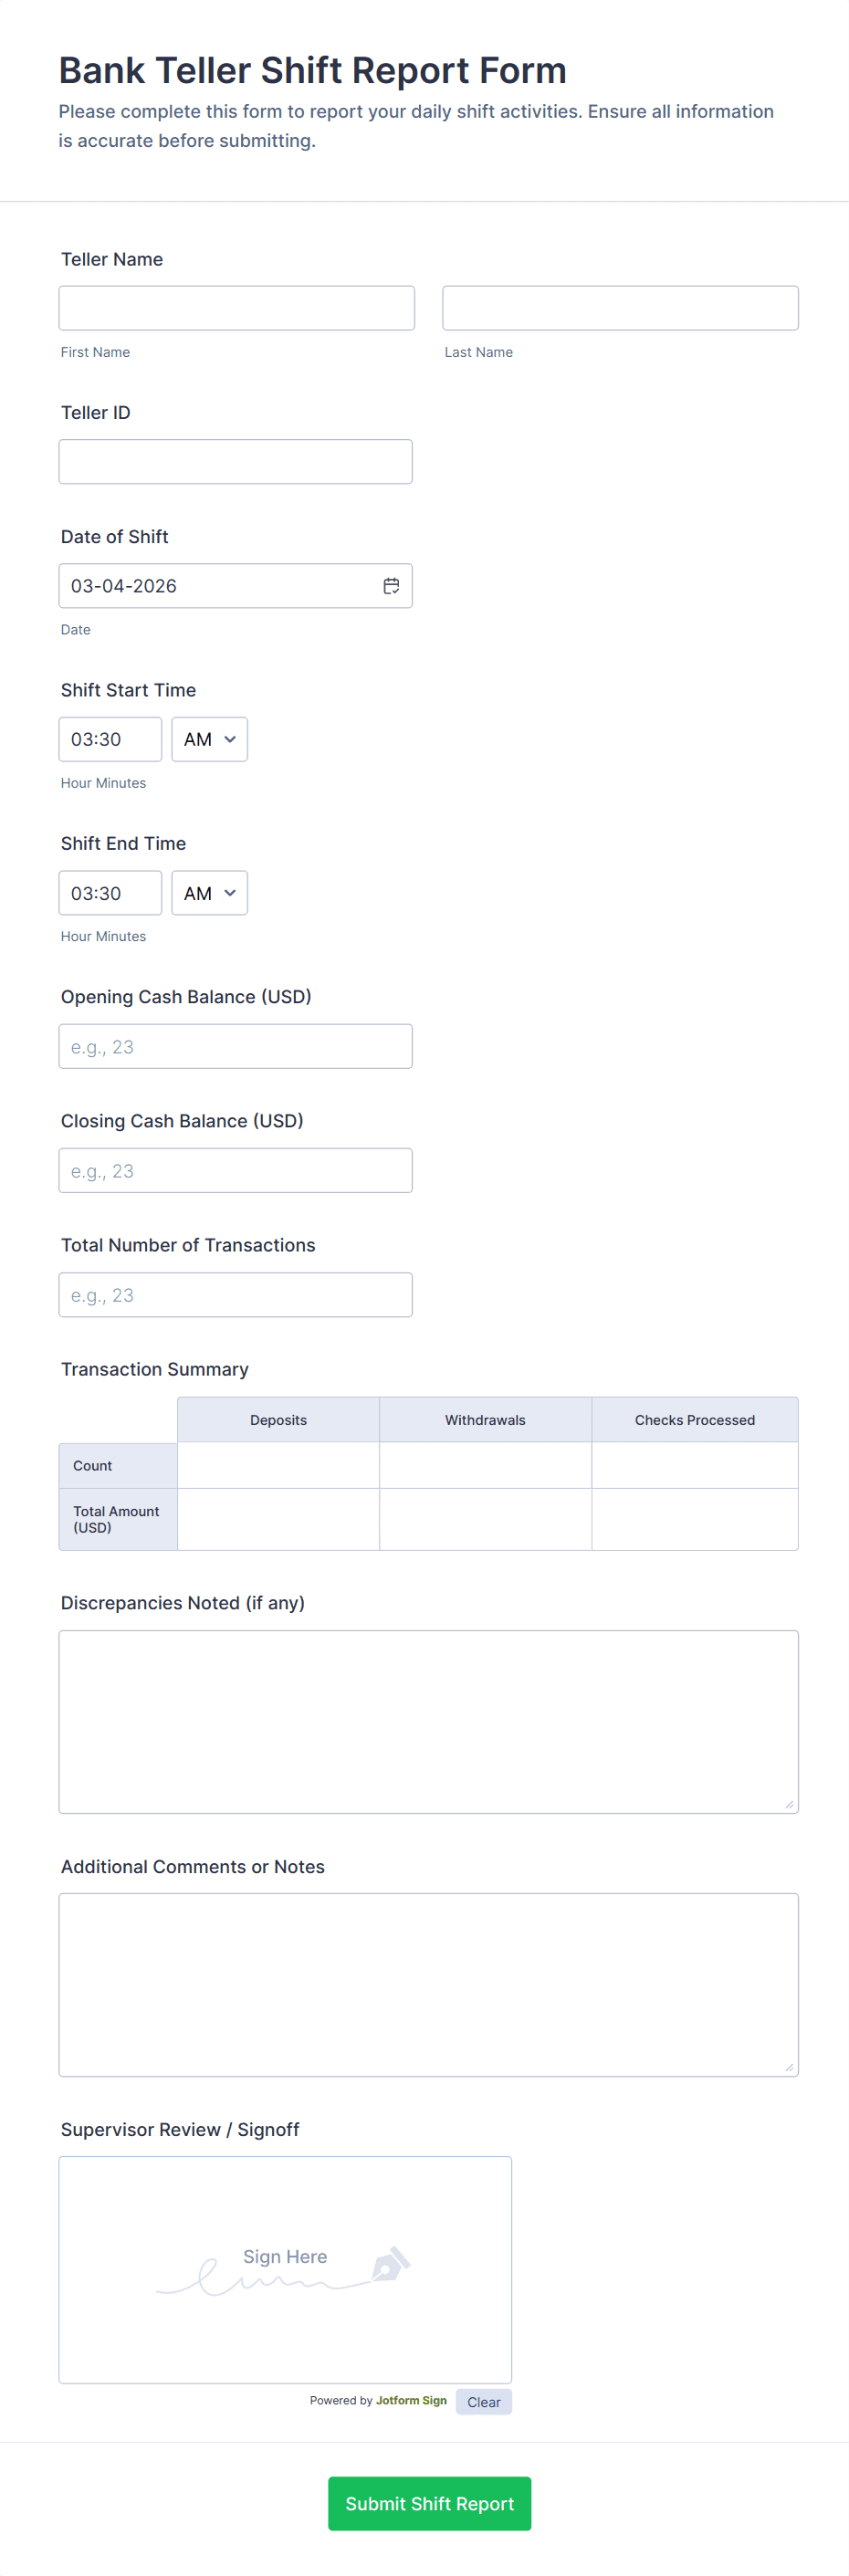Clear the supervisor signature
The image size is (849, 2576).
483,2402
